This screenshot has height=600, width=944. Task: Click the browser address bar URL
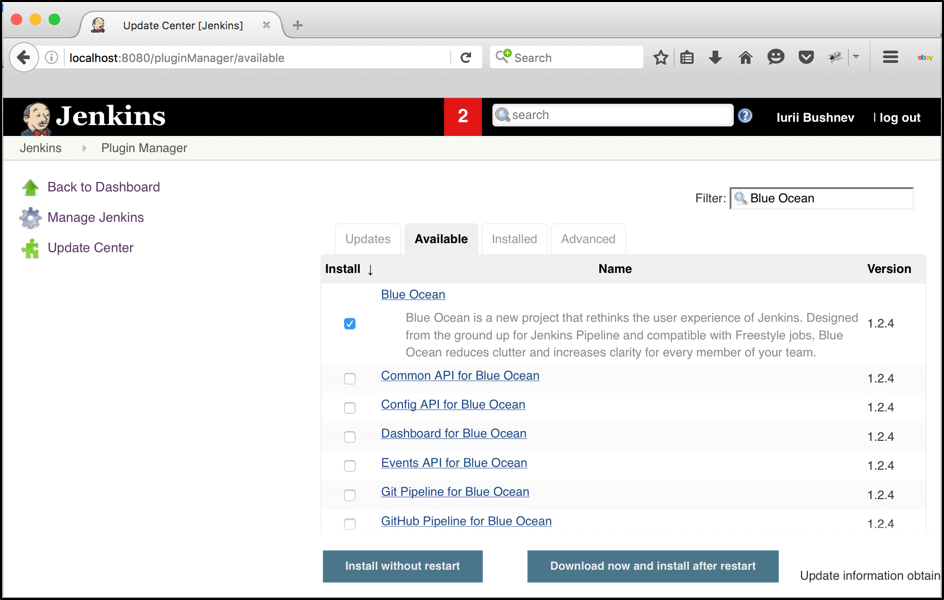(177, 58)
